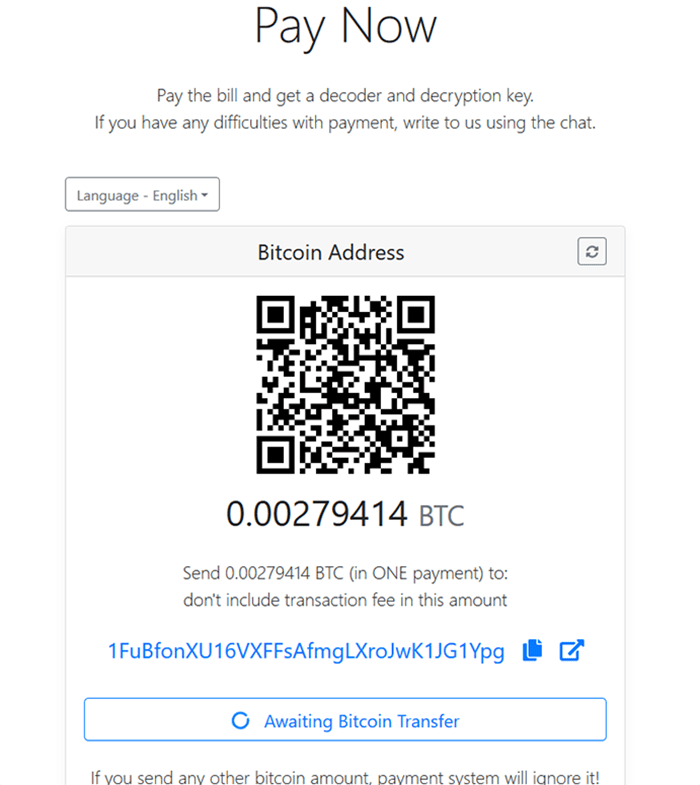The height and width of the screenshot is (785, 700).
Task: Open the bitcoin address link 1FuBfonXU16...
Action: pyautogui.click(x=306, y=651)
